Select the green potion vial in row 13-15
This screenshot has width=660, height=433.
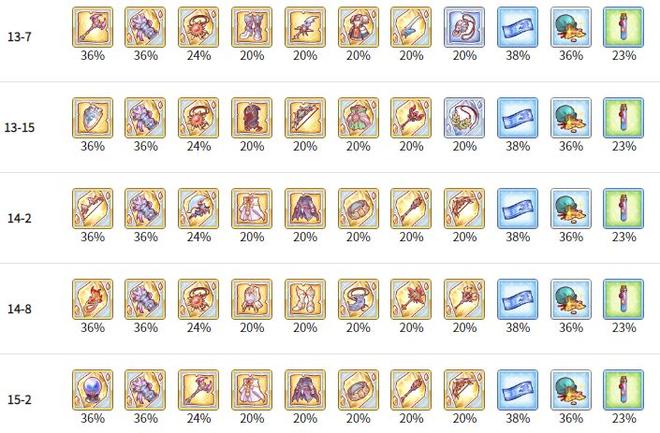(x=623, y=118)
